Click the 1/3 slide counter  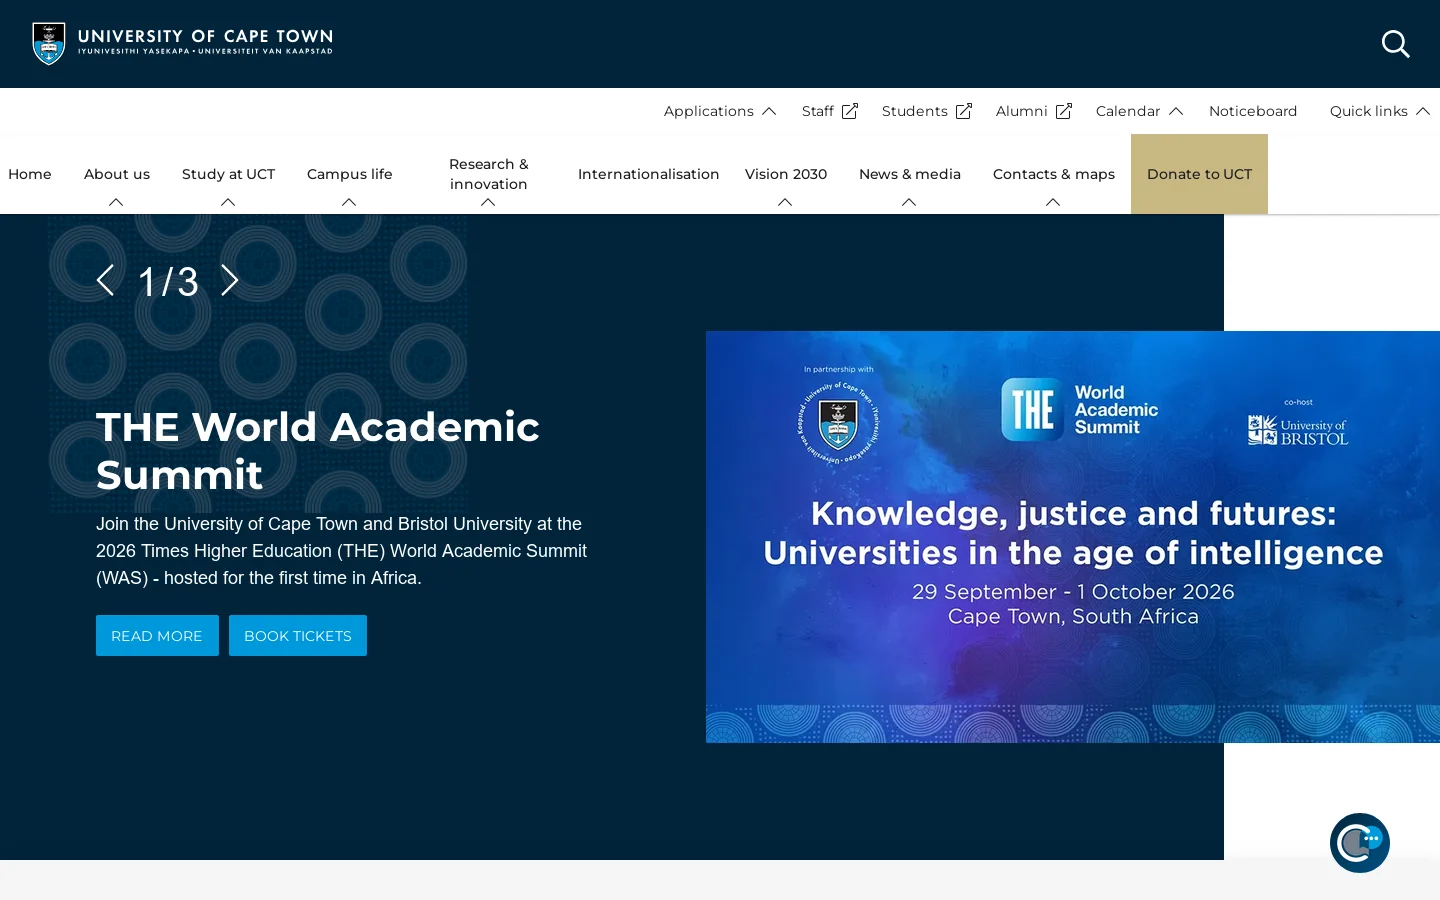pyautogui.click(x=168, y=282)
